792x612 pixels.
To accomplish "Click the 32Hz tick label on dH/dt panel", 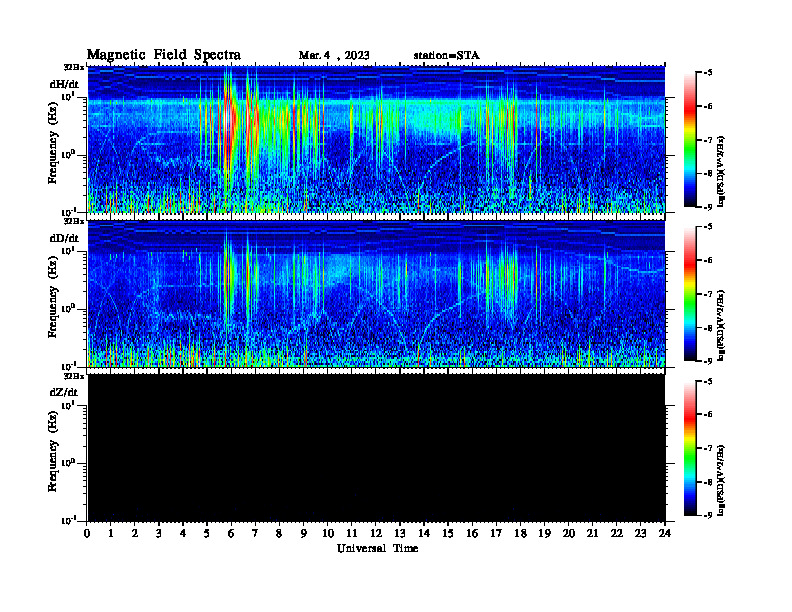I will click(x=74, y=67).
